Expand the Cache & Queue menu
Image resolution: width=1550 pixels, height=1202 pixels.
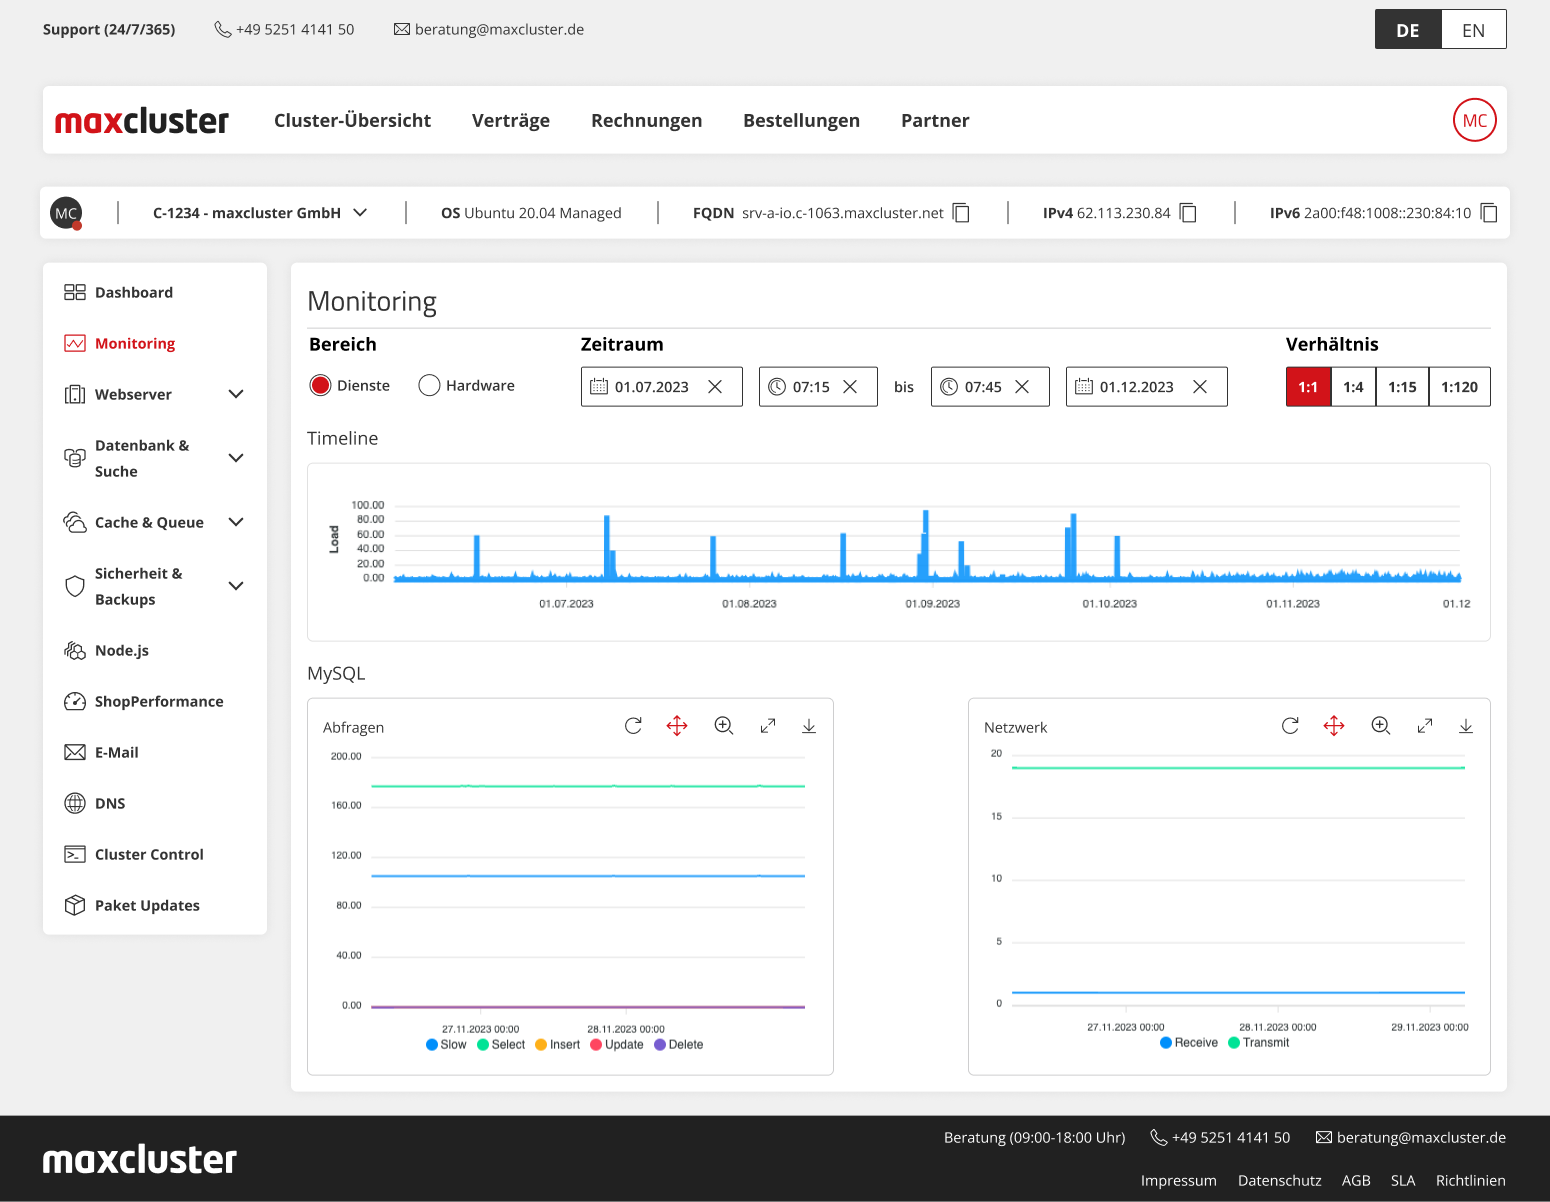pos(236,522)
